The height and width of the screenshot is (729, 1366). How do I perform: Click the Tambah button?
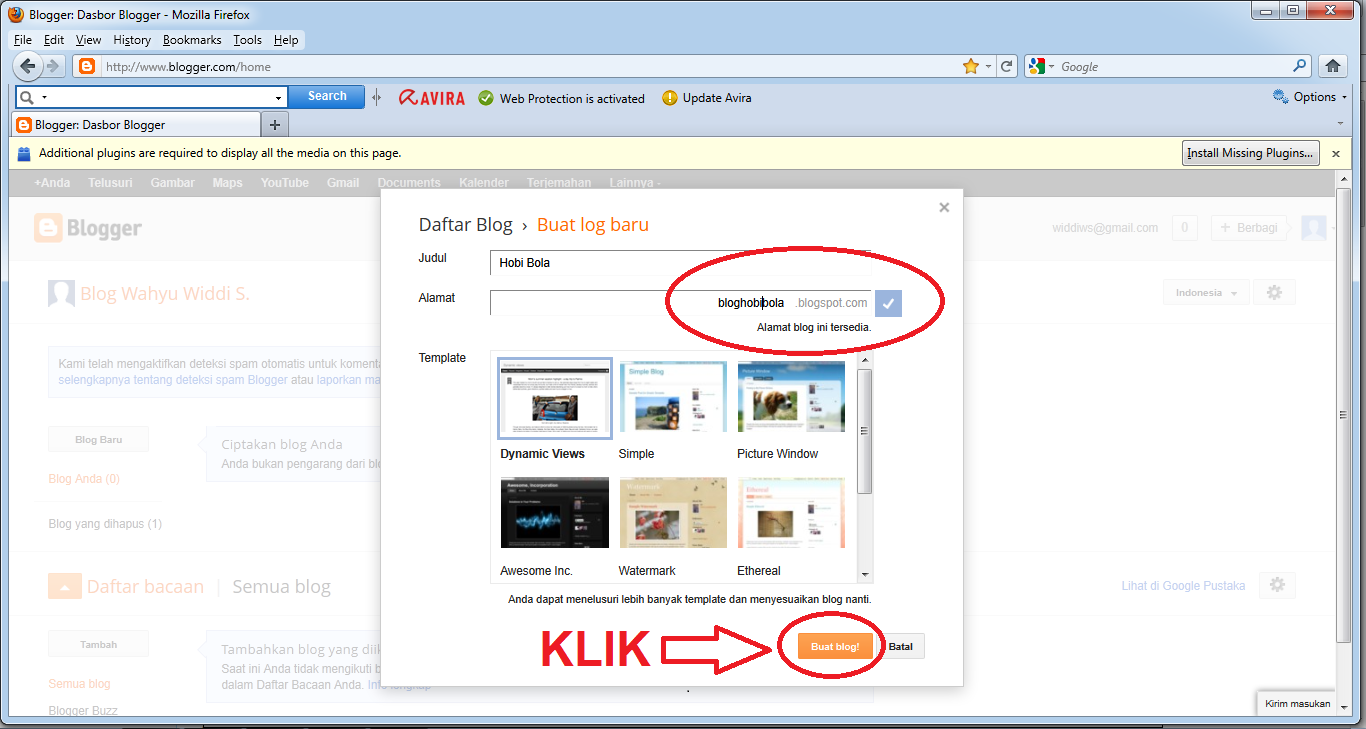[x=98, y=645]
